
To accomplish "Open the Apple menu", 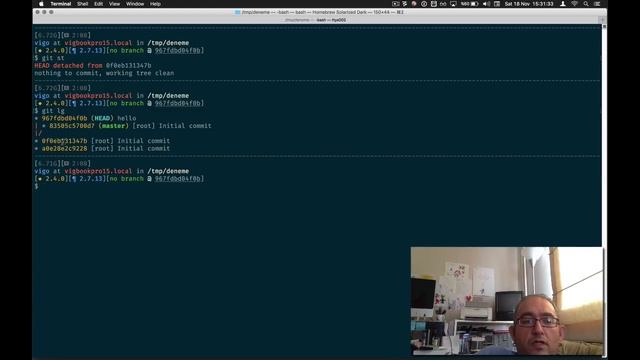I will [41, 4].
